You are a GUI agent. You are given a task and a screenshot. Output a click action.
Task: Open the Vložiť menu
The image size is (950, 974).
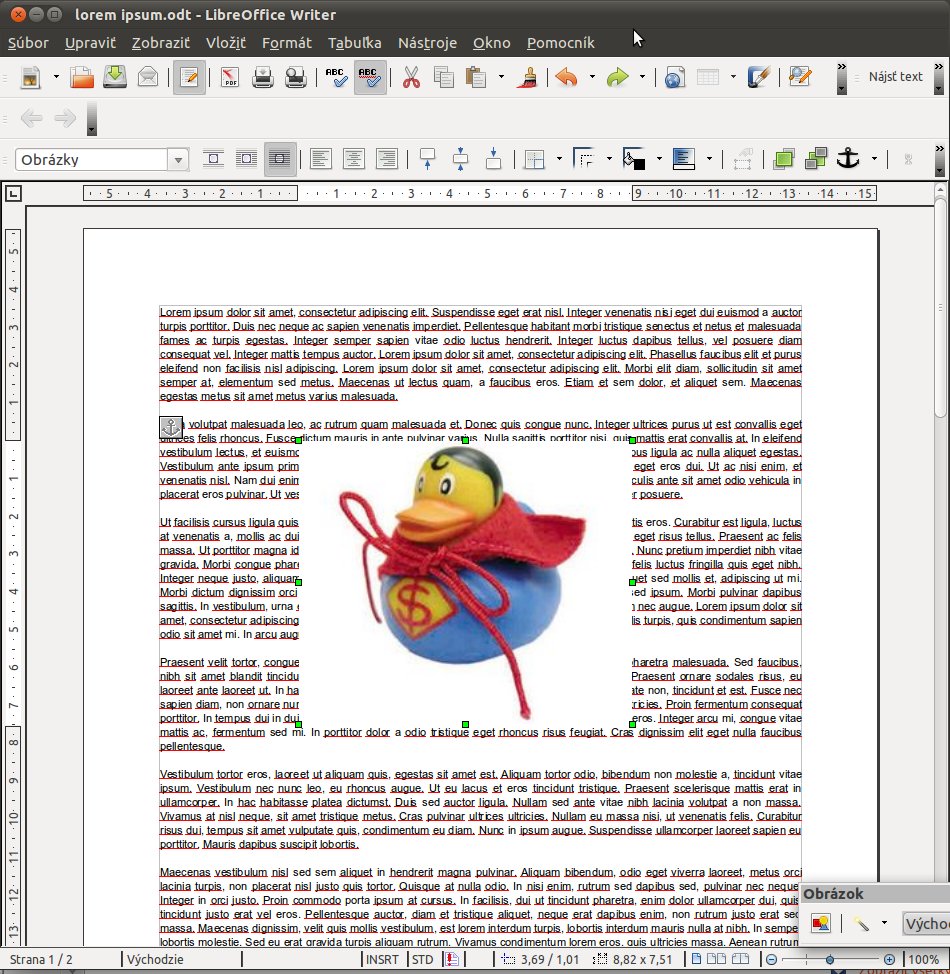[x=226, y=43]
